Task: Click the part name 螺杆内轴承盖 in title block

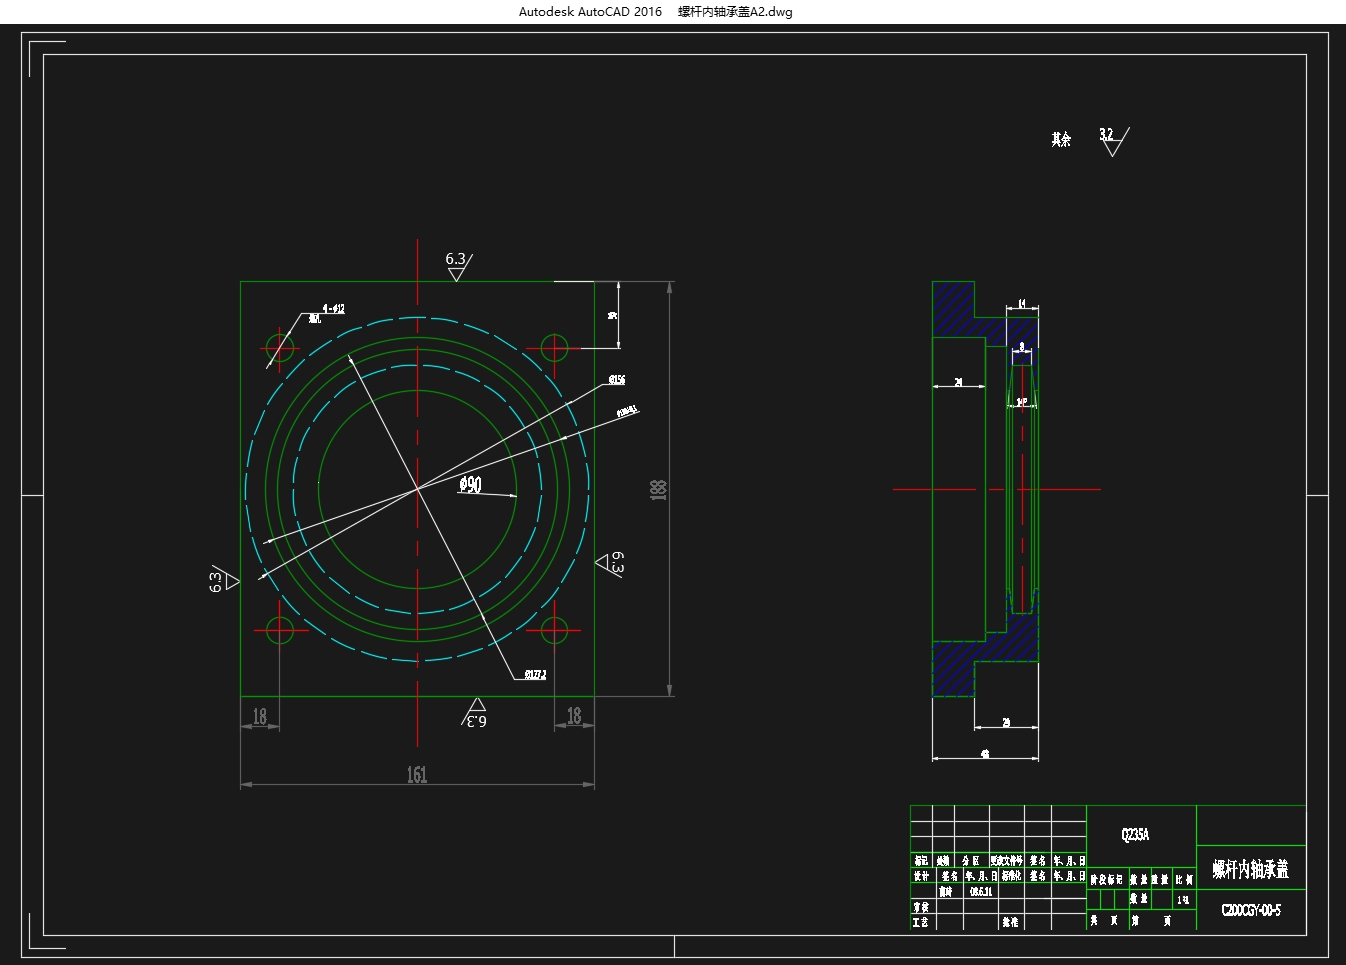Action: coord(1251,869)
